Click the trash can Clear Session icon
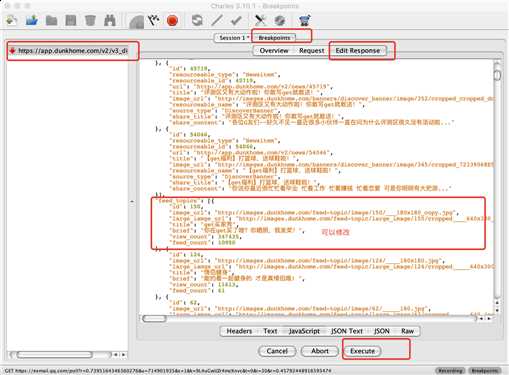Screen dimensions: 509x375 (x=90, y=21)
